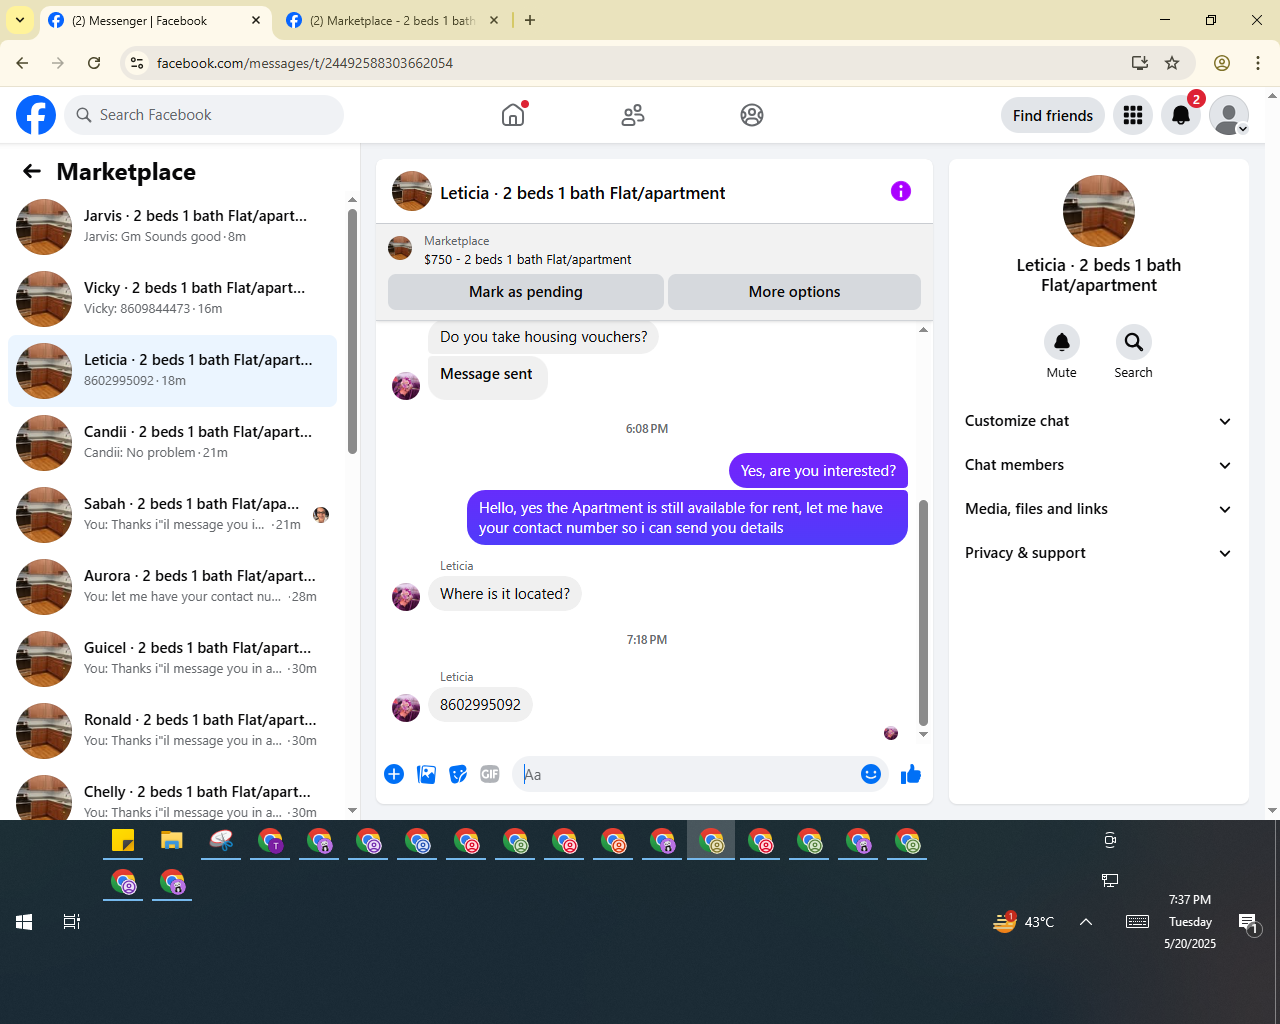This screenshot has width=1280, height=1024.
Task: Close the Marketplace browser tab
Action: (494, 20)
